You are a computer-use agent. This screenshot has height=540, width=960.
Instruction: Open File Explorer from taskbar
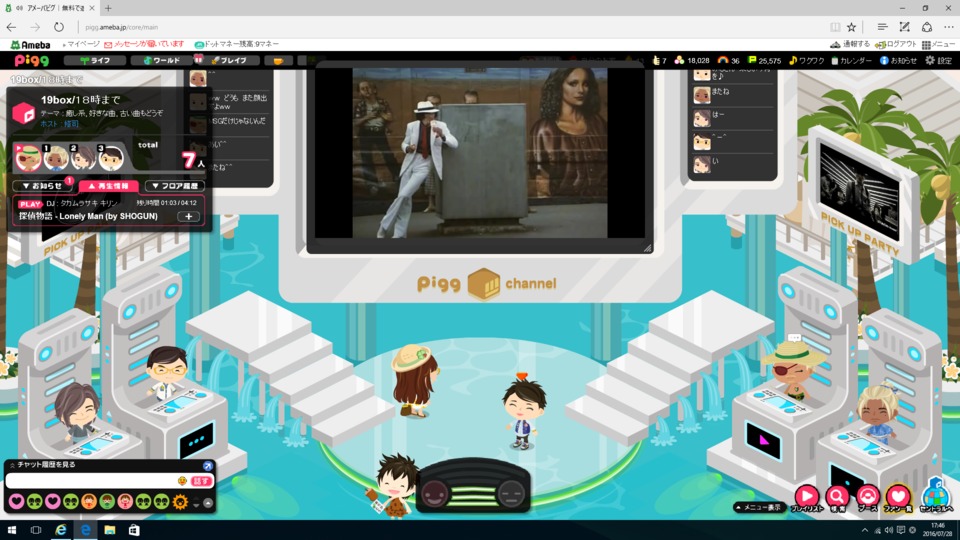pos(110,530)
